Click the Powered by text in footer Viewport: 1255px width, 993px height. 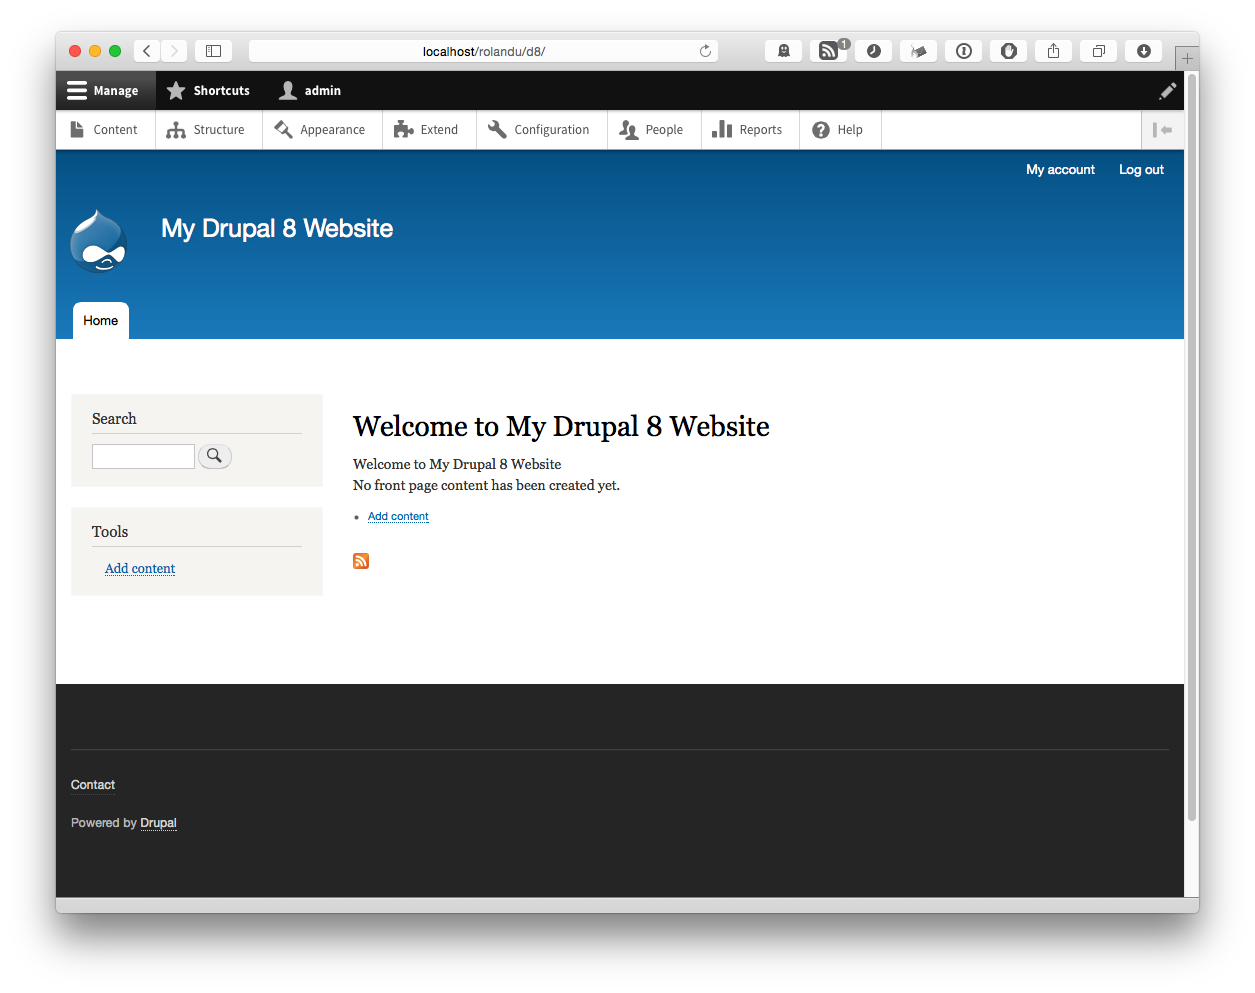tap(104, 823)
